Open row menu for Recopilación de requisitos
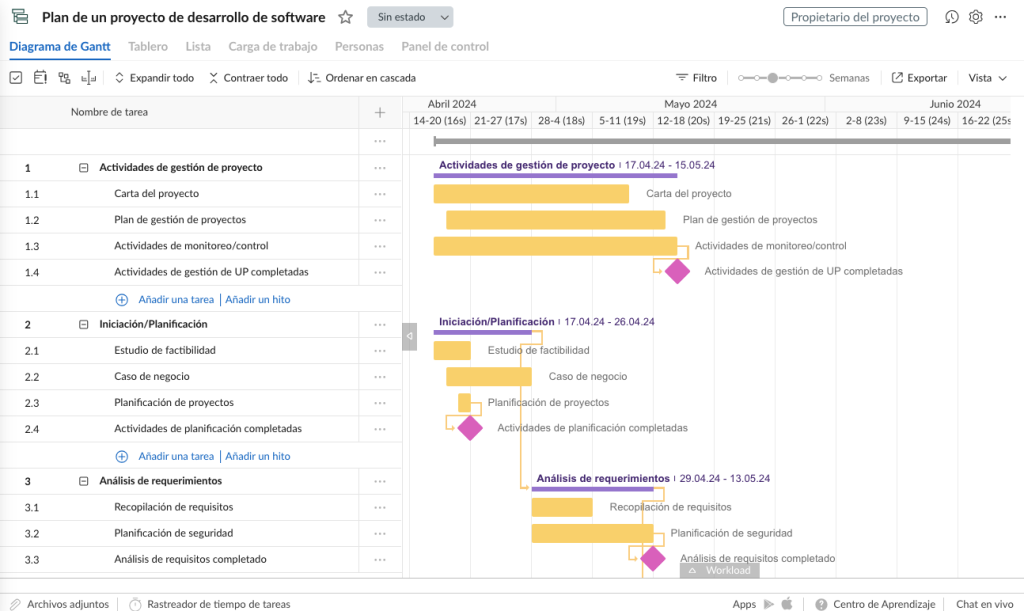Image resolution: width=1024 pixels, height=611 pixels. [379, 507]
